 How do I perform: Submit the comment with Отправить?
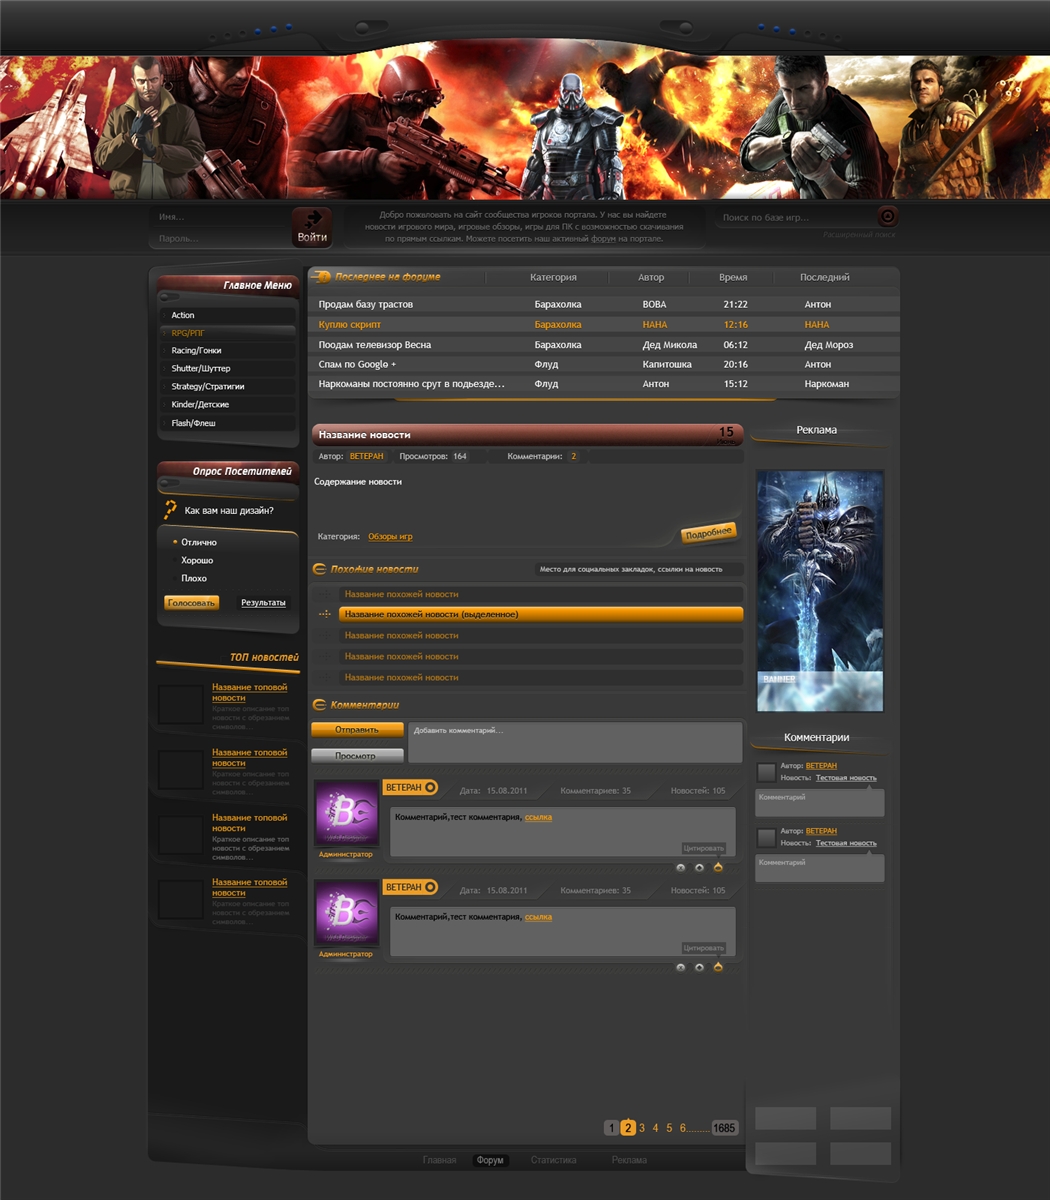[x=357, y=730]
